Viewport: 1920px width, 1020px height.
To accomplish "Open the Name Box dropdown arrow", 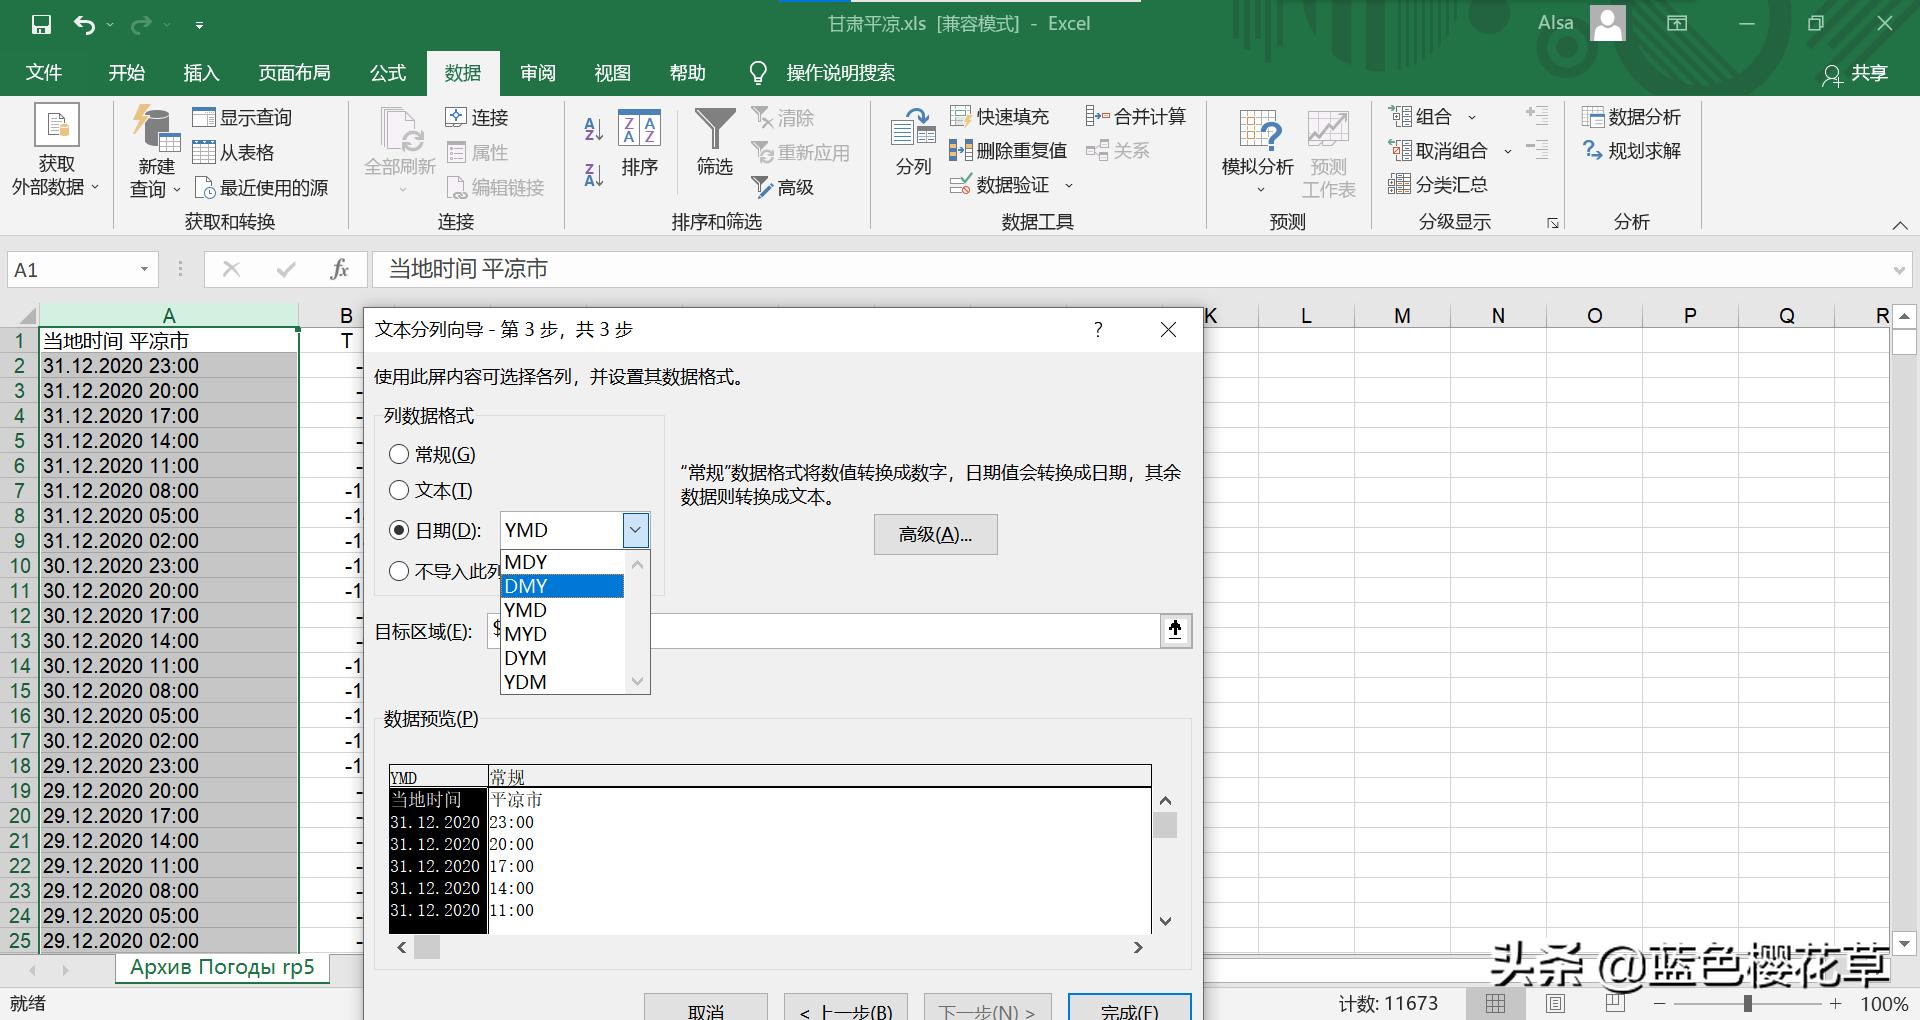I will pos(142,269).
